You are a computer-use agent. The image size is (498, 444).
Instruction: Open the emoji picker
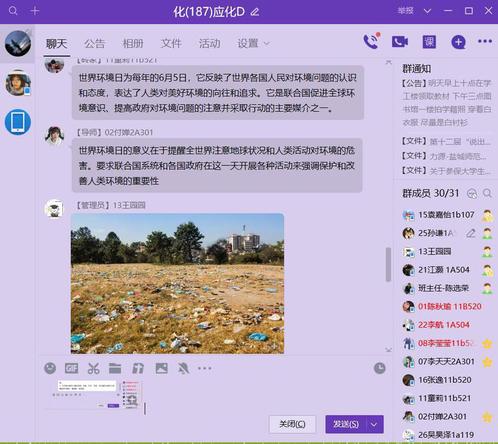click(50, 368)
